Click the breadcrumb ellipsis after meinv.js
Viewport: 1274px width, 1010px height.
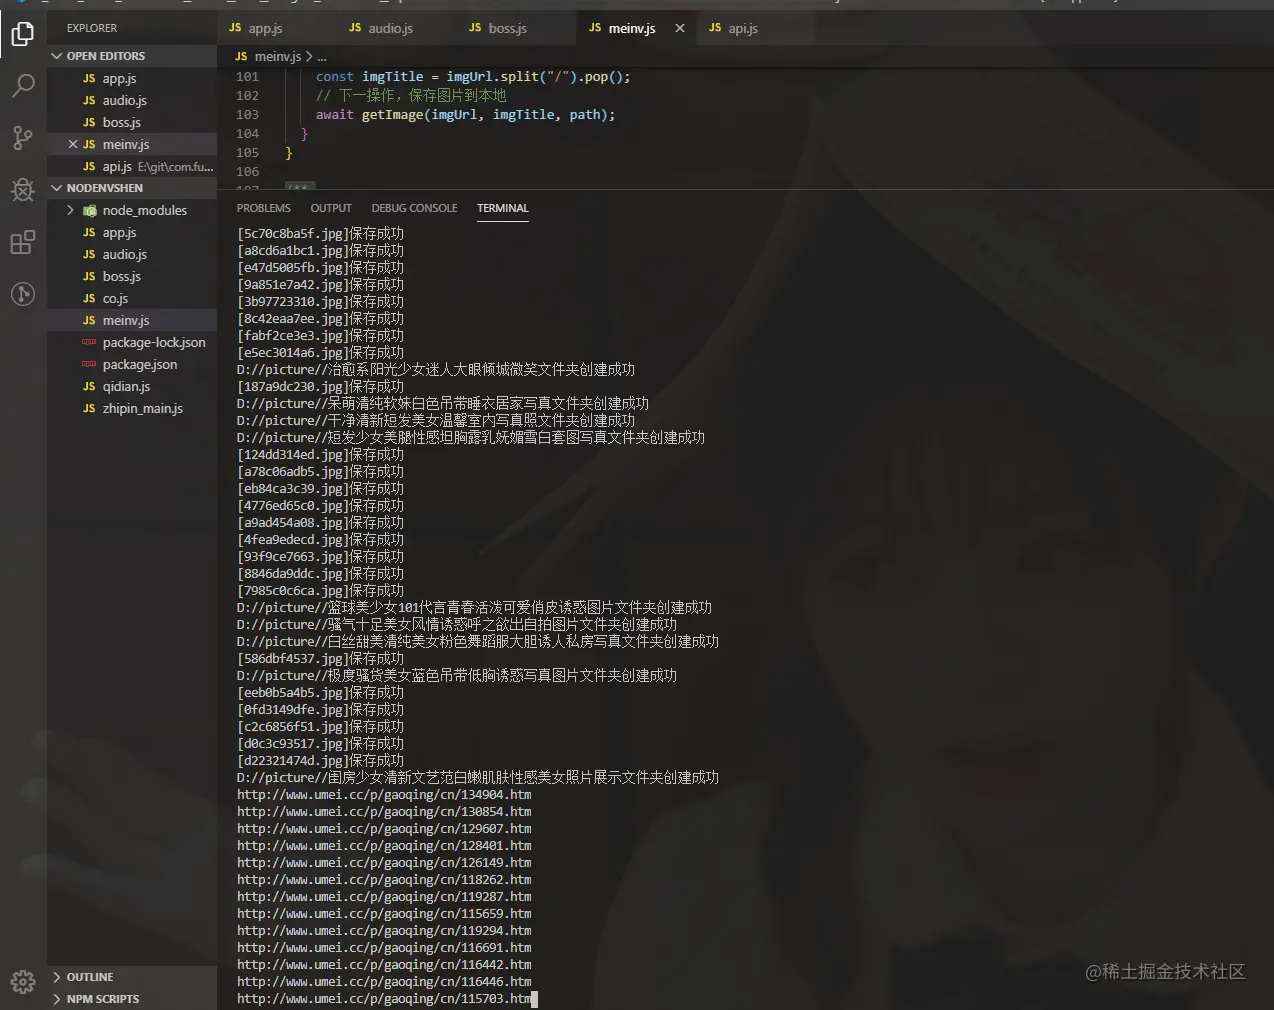point(322,57)
